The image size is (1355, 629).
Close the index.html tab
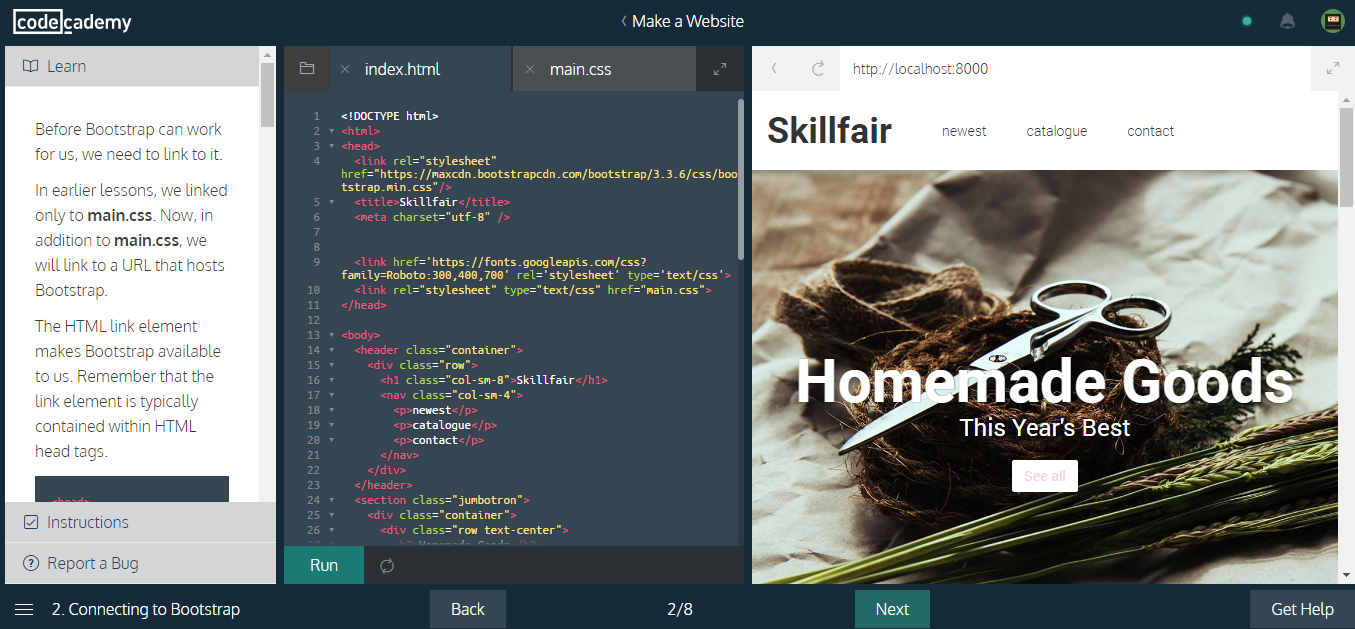click(x=345, y=69)
